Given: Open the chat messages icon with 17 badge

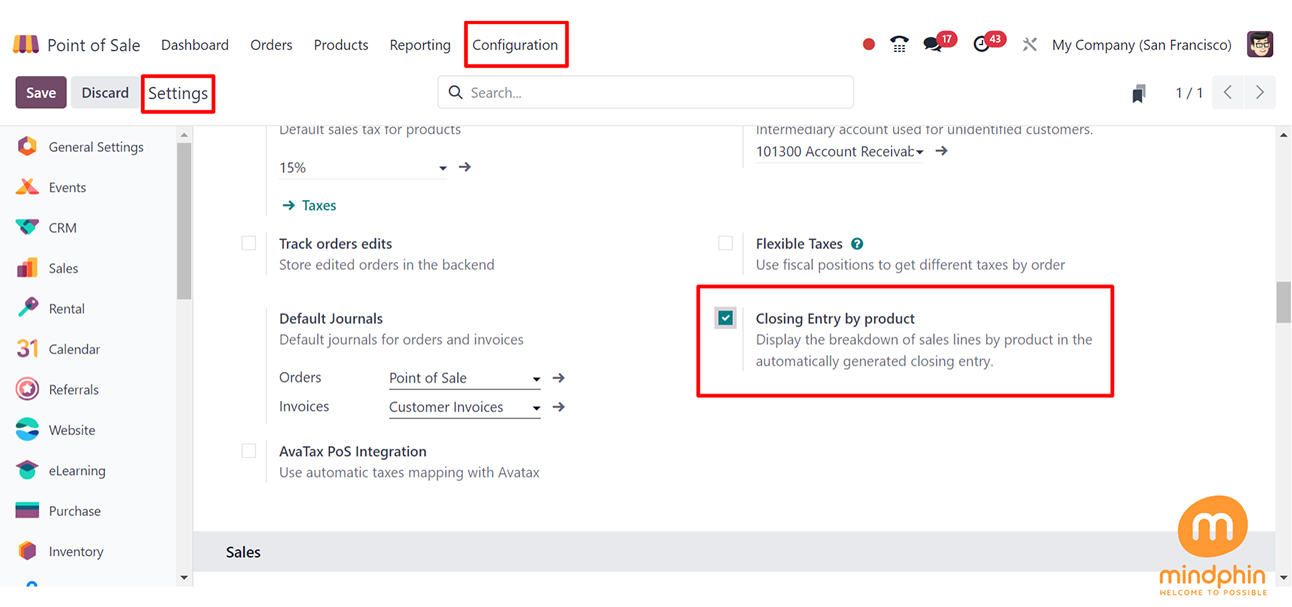Looking at the screenshot, I should (933, 45).
